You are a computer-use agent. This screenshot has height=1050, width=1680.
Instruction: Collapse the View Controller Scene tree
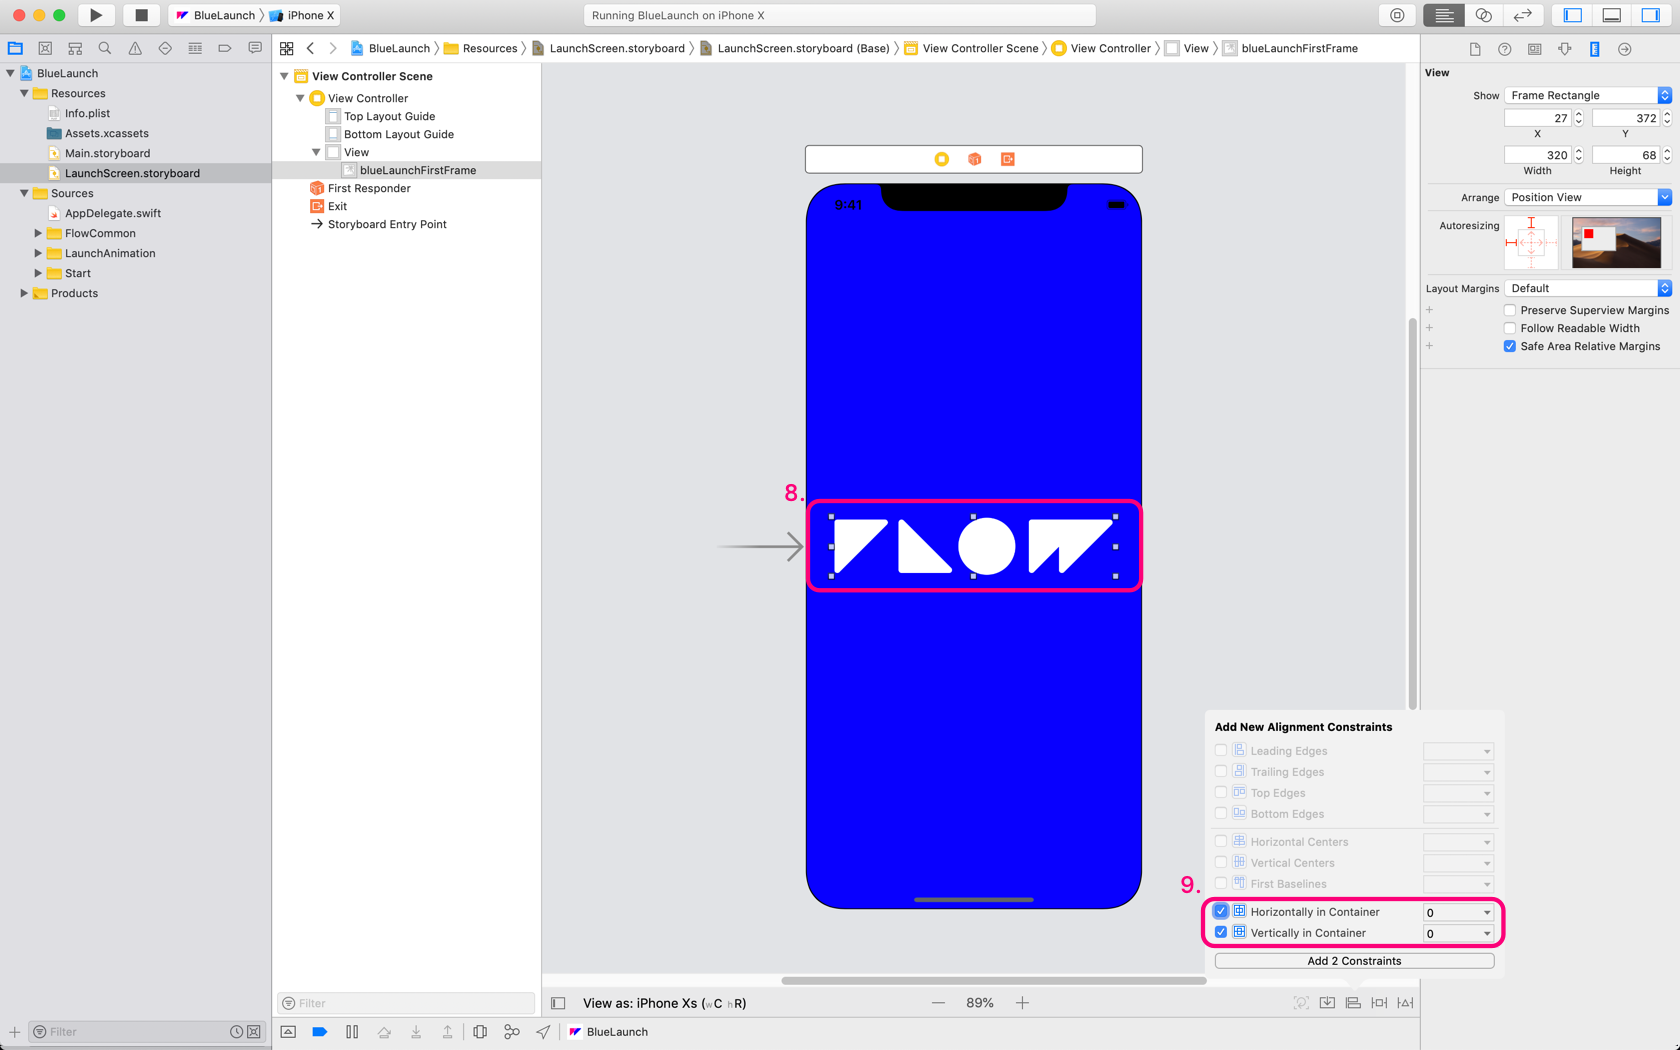click(x=283, y=76)
